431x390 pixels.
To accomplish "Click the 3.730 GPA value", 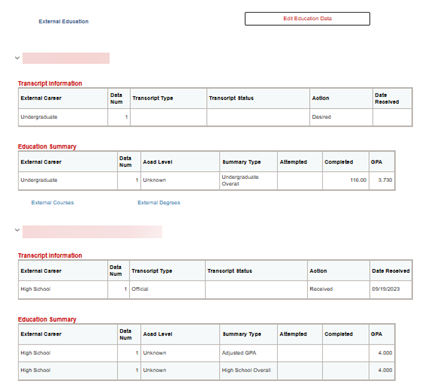I will point(385,180).
